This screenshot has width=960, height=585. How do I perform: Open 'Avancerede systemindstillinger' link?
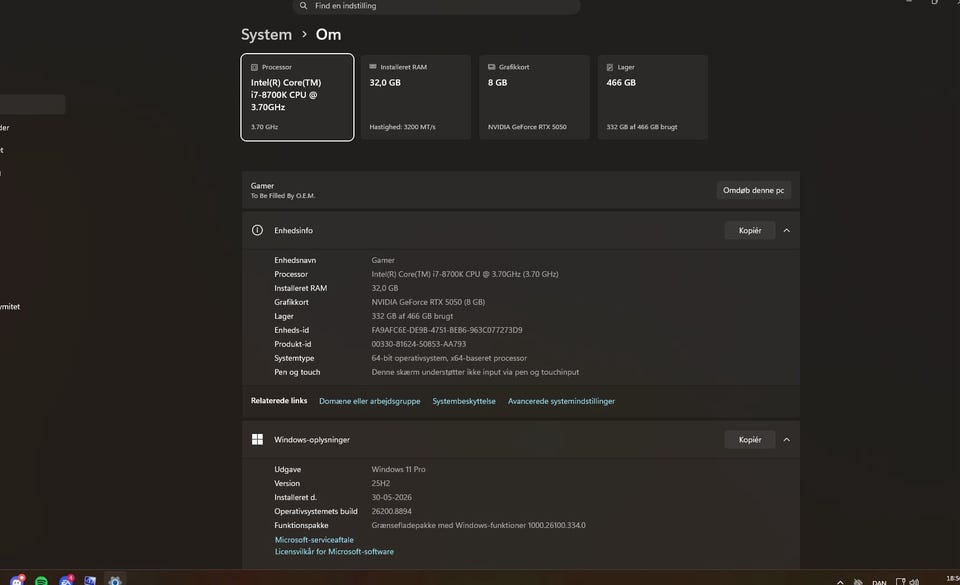point(561,401)
